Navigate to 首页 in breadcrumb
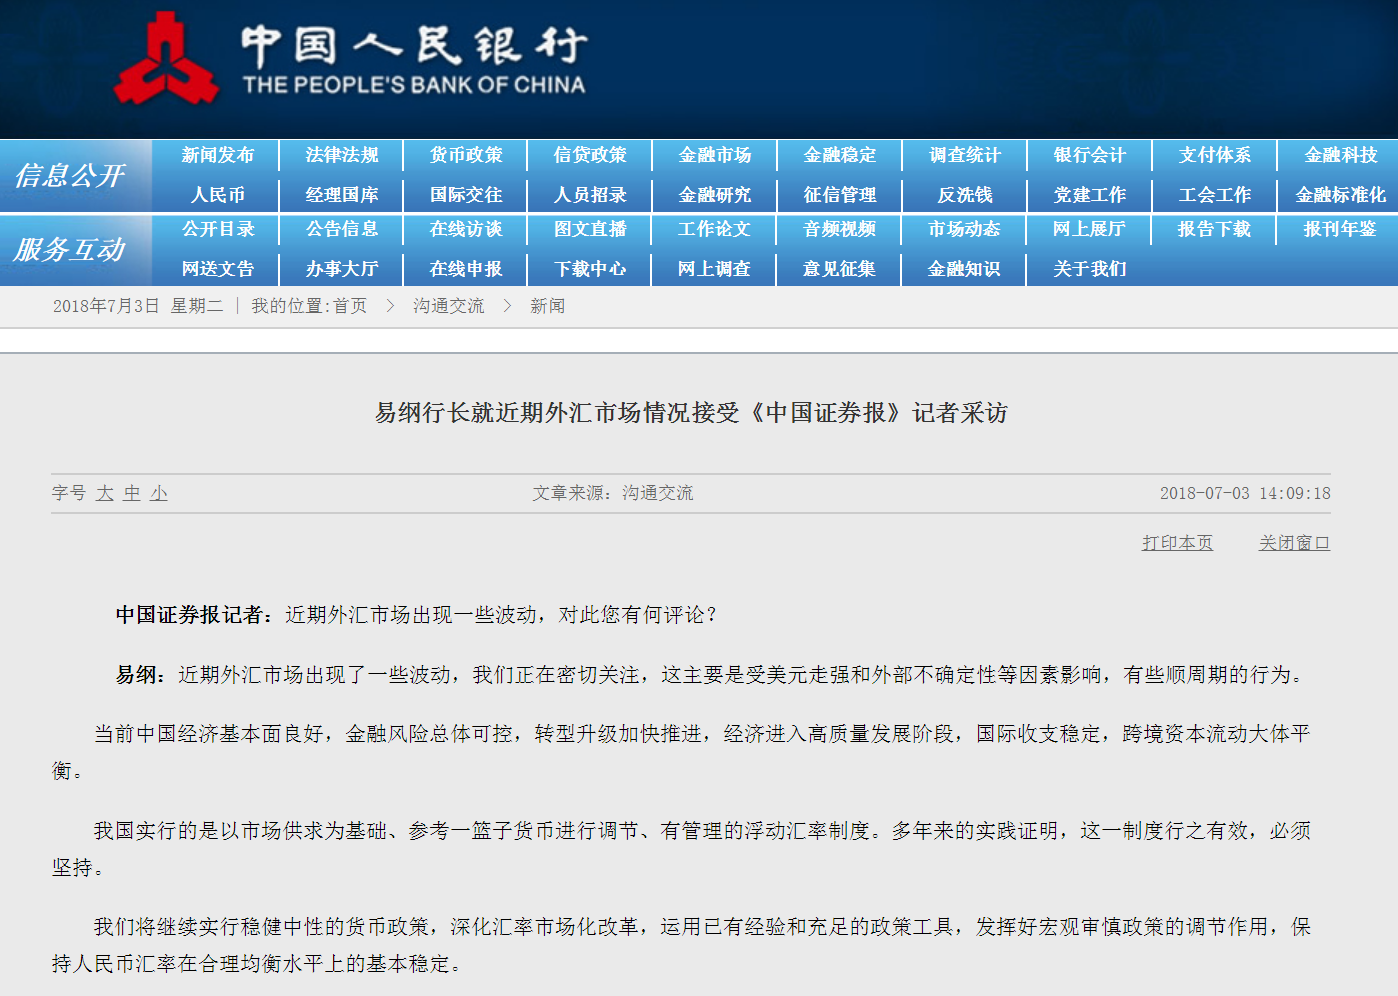This screenshot has width=1398, height=996. [x=350, y=306]
